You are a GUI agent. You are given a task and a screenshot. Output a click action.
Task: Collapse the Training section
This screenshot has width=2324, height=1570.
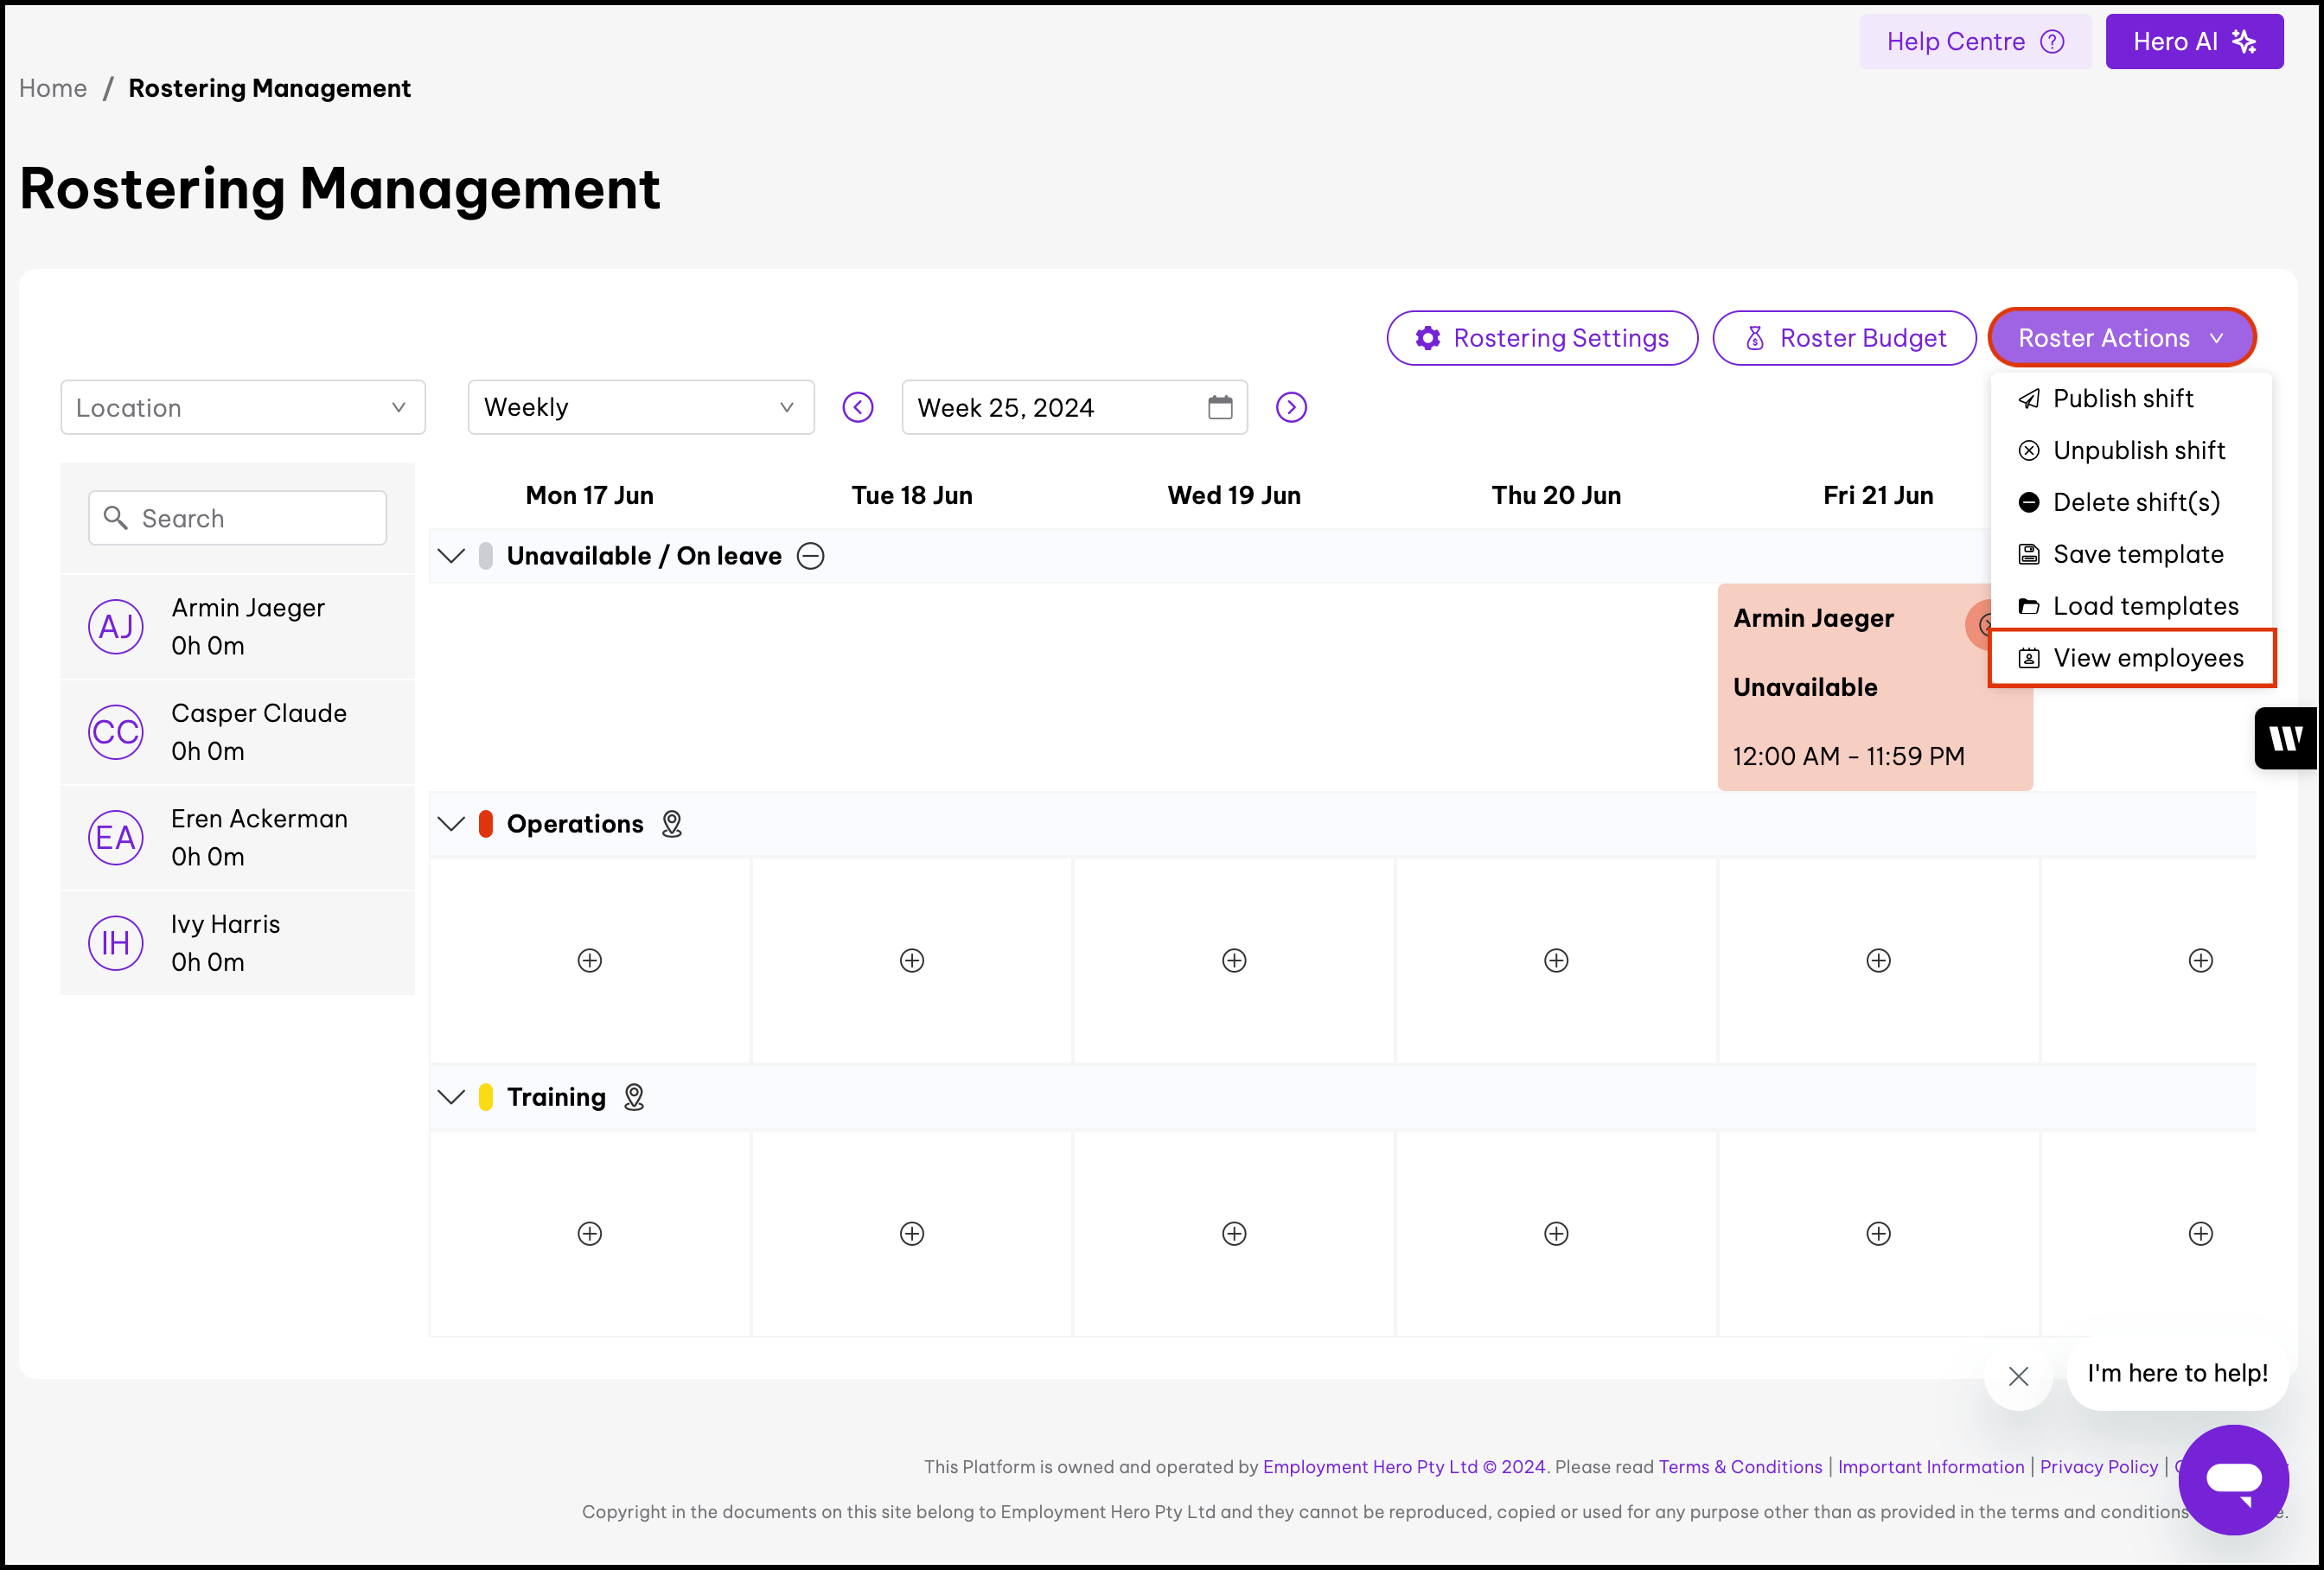pos(452,1097)
